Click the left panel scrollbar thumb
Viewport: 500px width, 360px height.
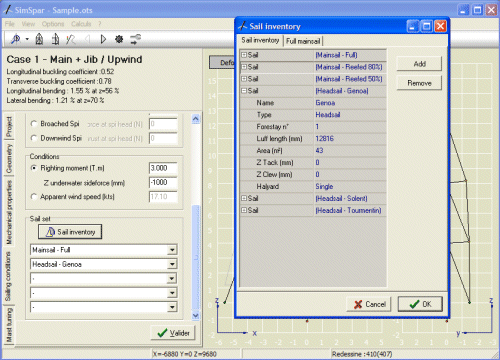196,257
